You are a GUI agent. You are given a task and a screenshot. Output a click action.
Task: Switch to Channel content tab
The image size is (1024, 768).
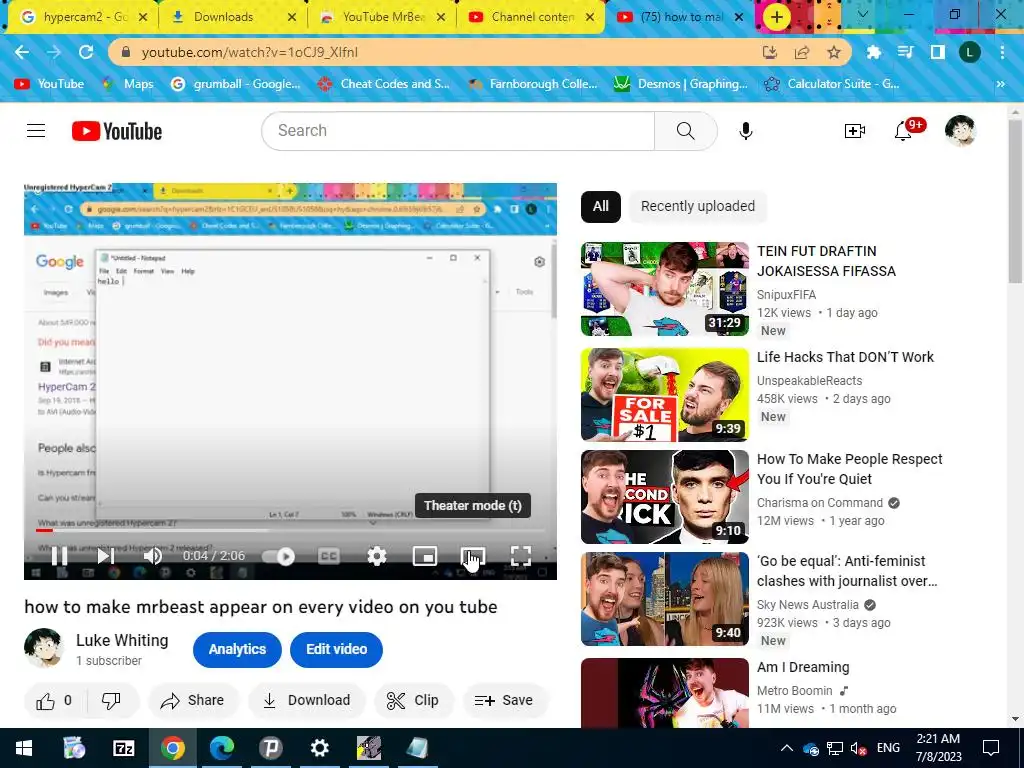(532, 17)
